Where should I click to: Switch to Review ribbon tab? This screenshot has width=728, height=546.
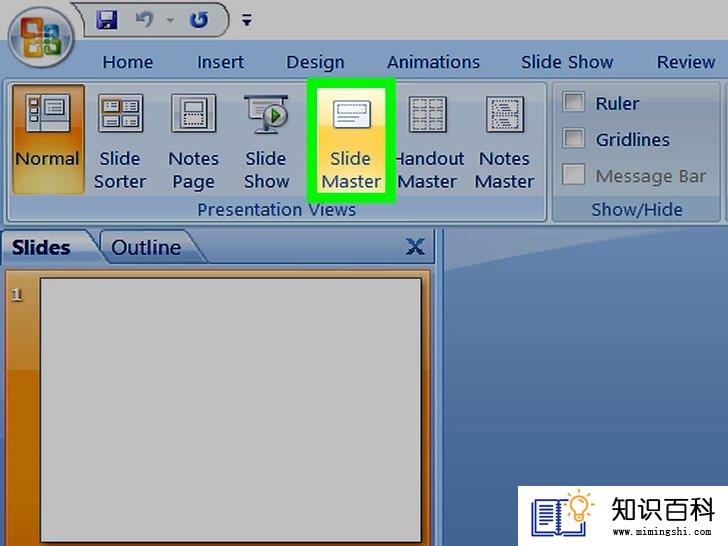[686, 62]
